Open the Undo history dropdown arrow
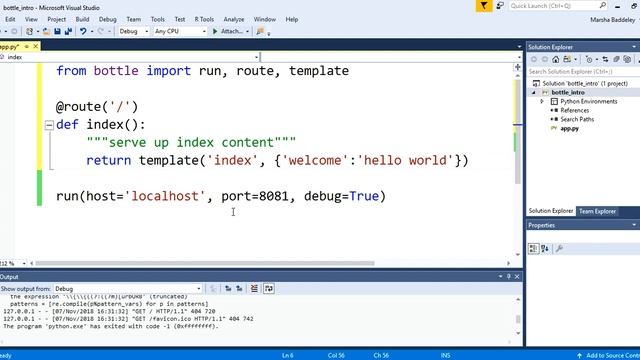 (92, 31)
